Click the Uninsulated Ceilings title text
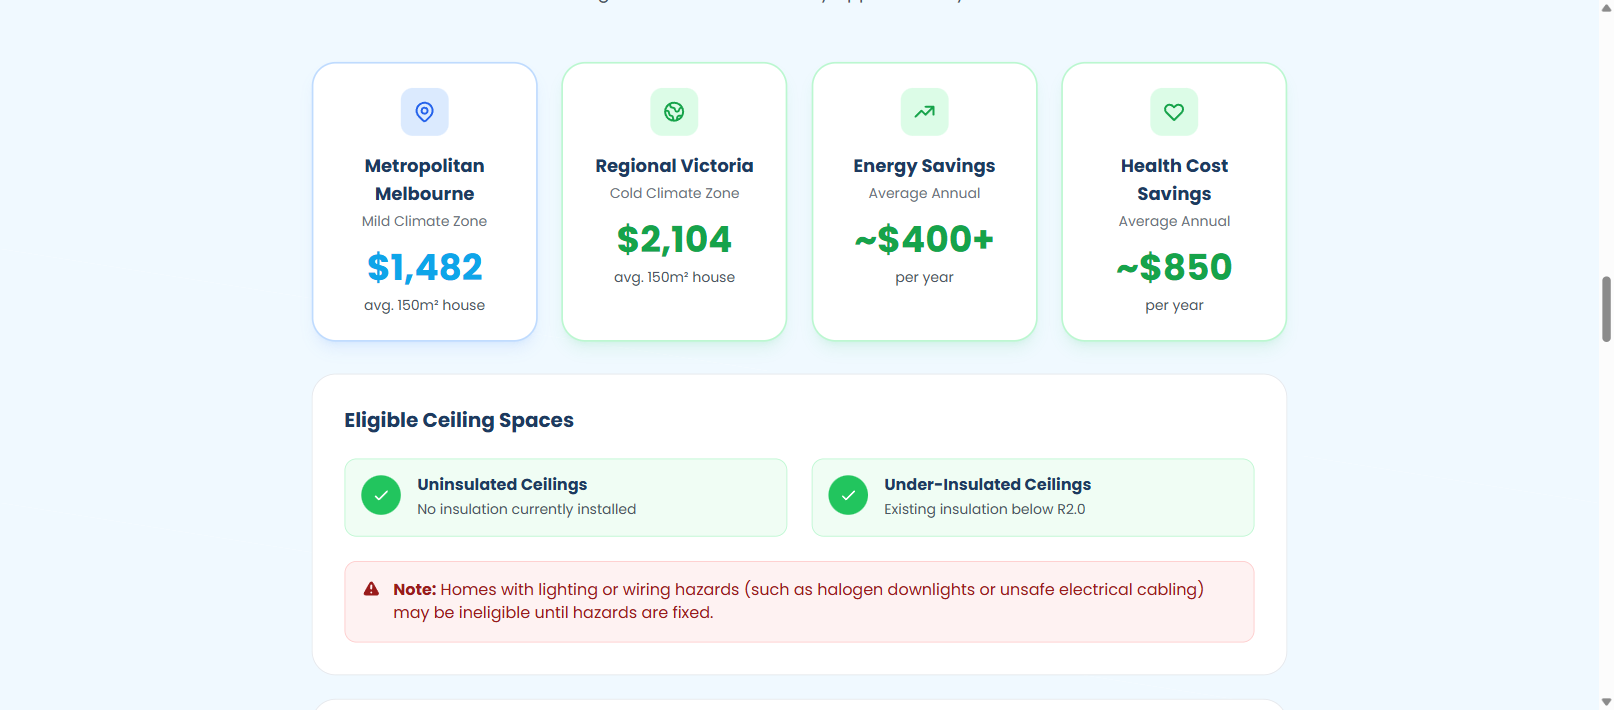Screen dimensions: 1614x710 pos(502,484)
